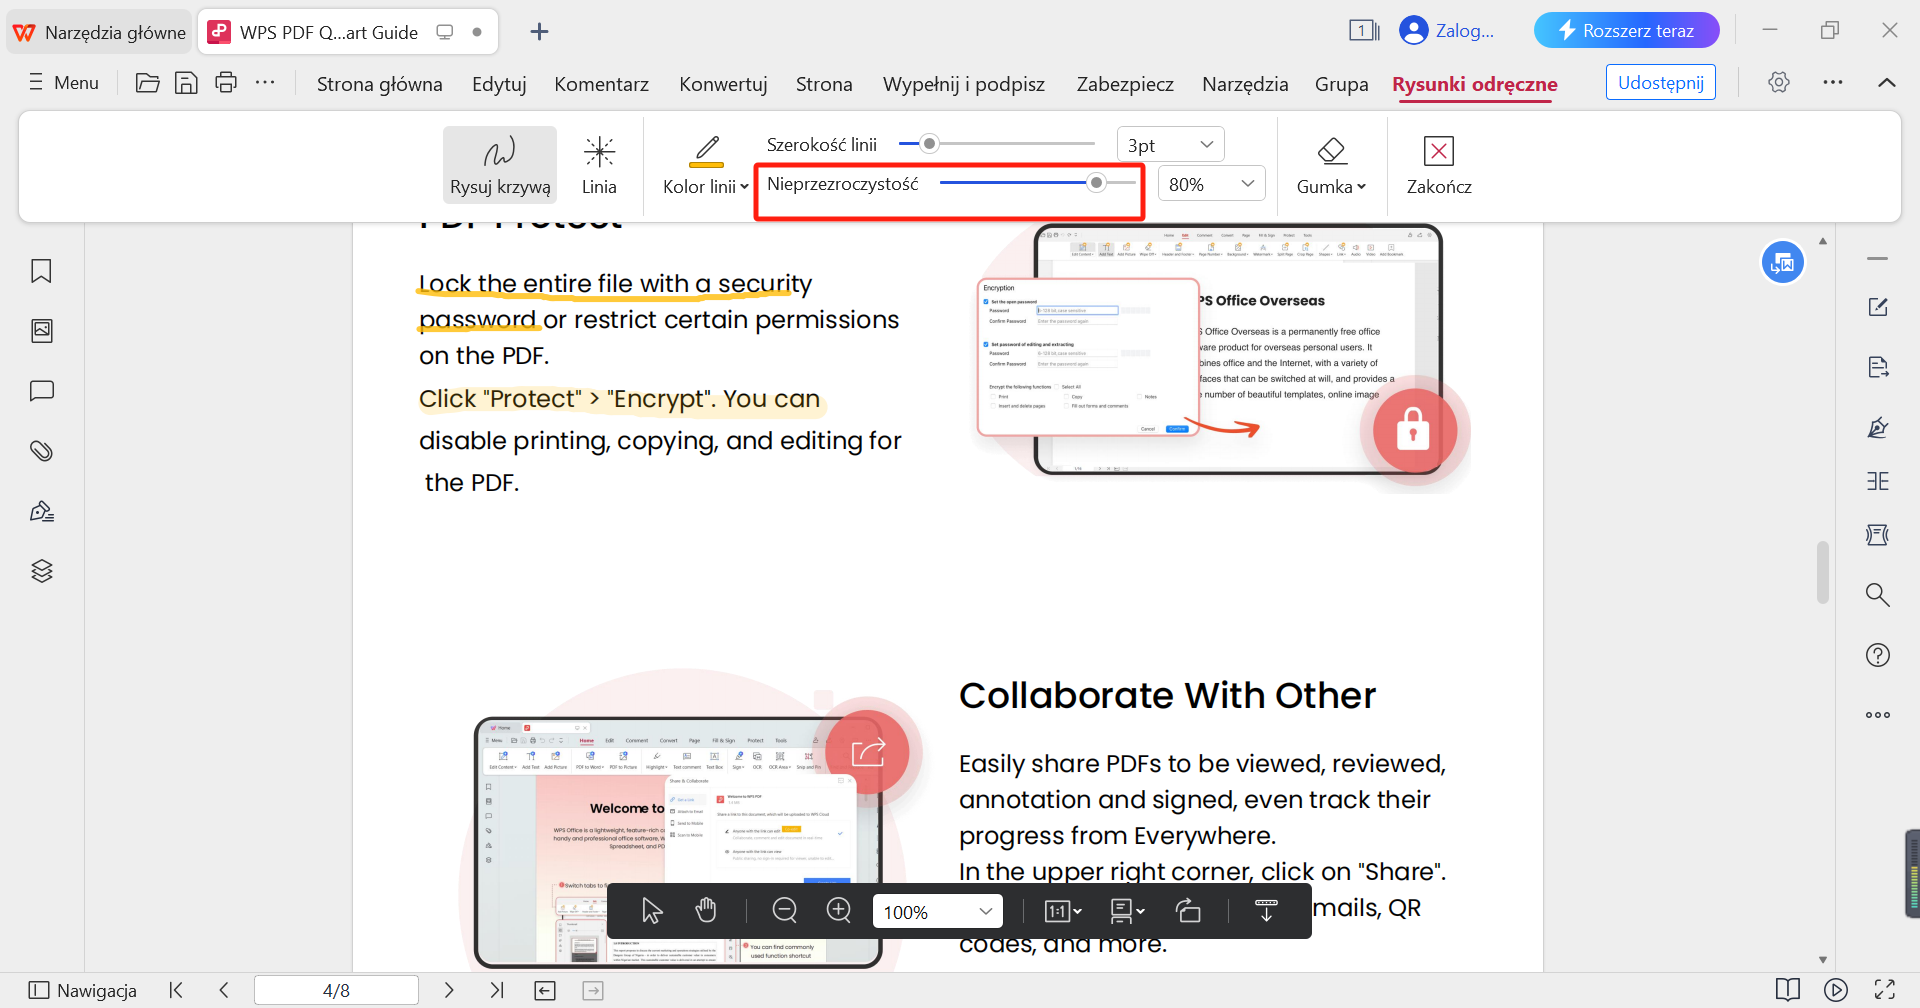This screenshot has width=1920, height=1008.
Task: Click the open file folder icon
Action: (147, 83)
